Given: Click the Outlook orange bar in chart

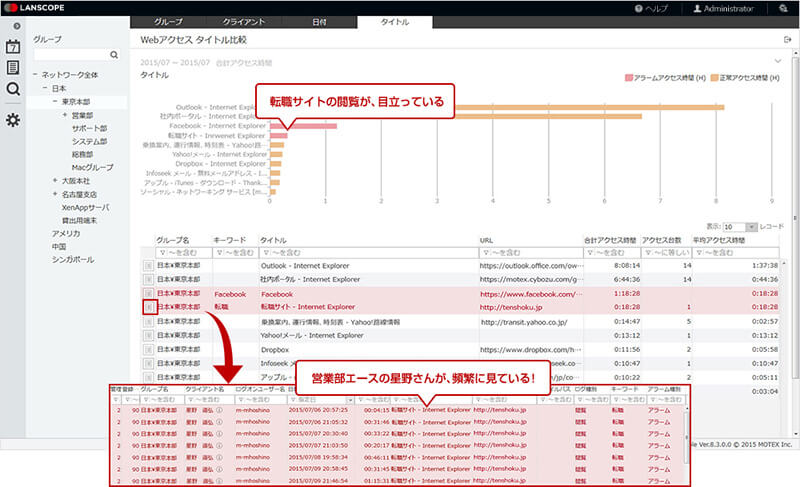Looking at the screenshot, I should tap(589, 107).
